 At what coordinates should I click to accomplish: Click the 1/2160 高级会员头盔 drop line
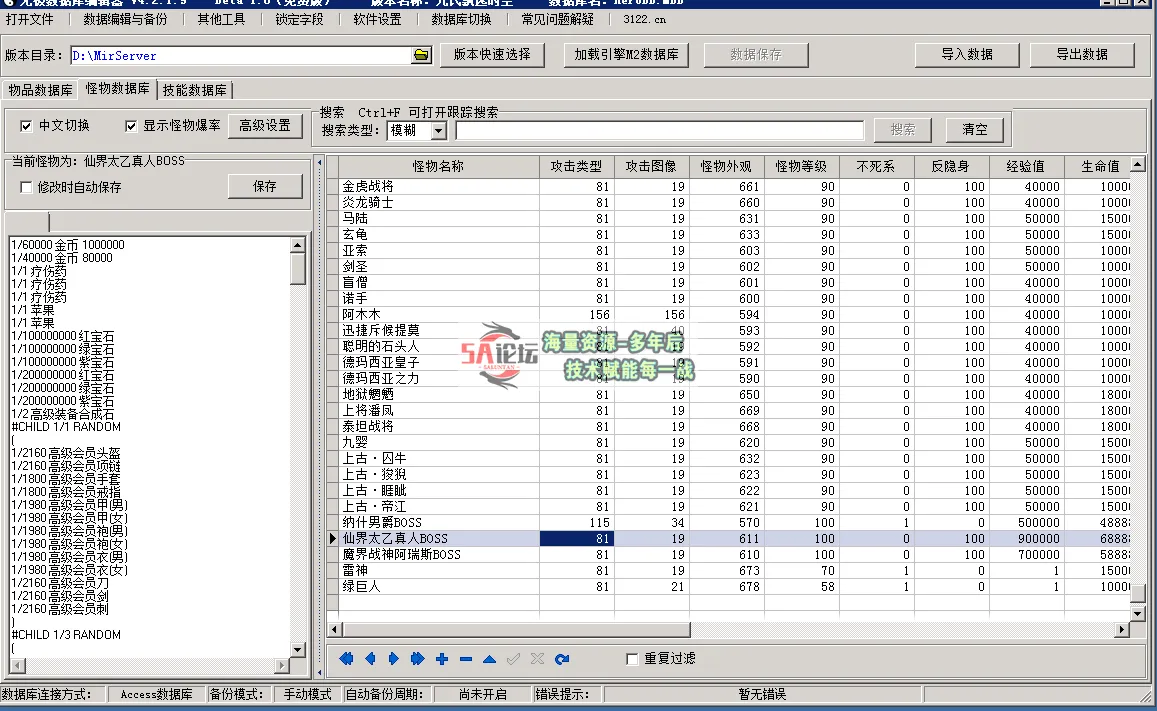(x=66, y=453)
